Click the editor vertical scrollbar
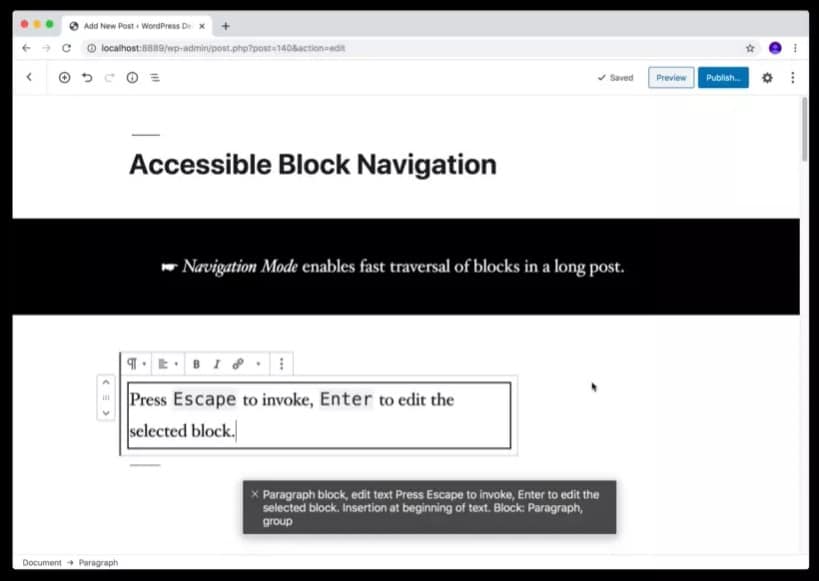 [804, 131]
